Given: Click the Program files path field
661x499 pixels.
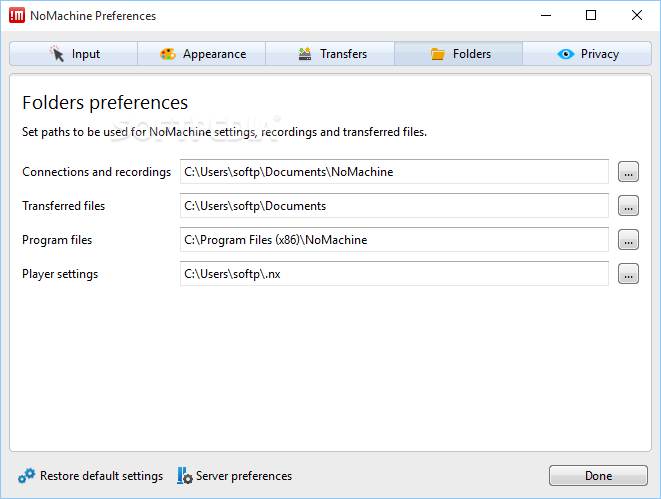Looking at the screenshot, I should tap(394, 240).
